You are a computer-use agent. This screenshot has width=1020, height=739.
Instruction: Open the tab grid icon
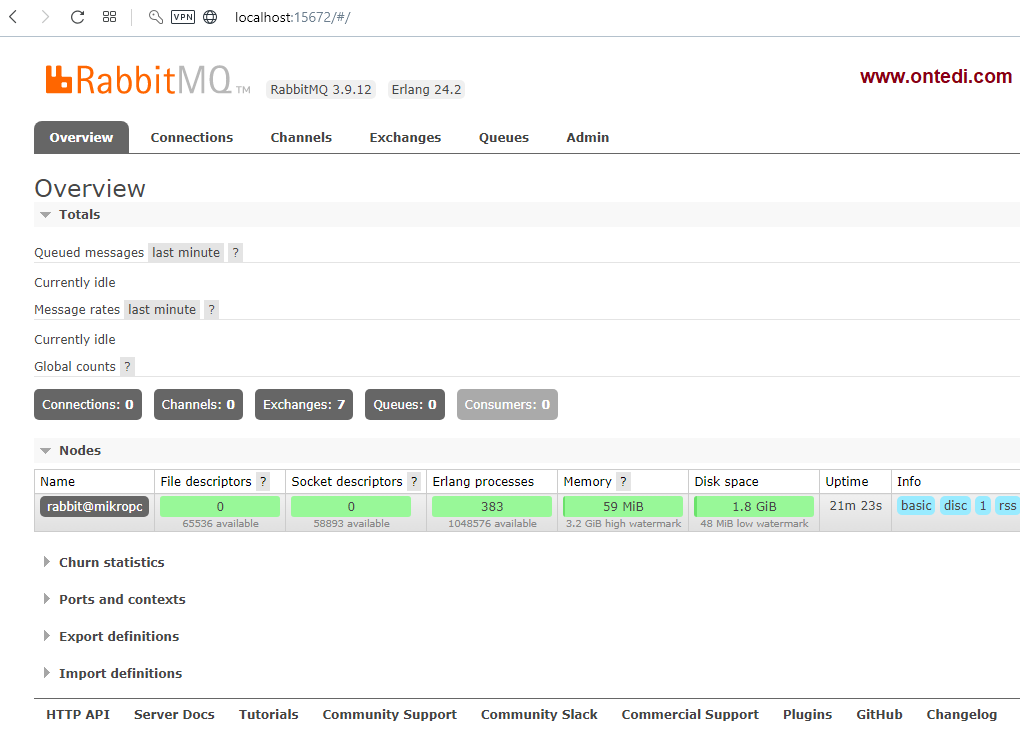109,17
